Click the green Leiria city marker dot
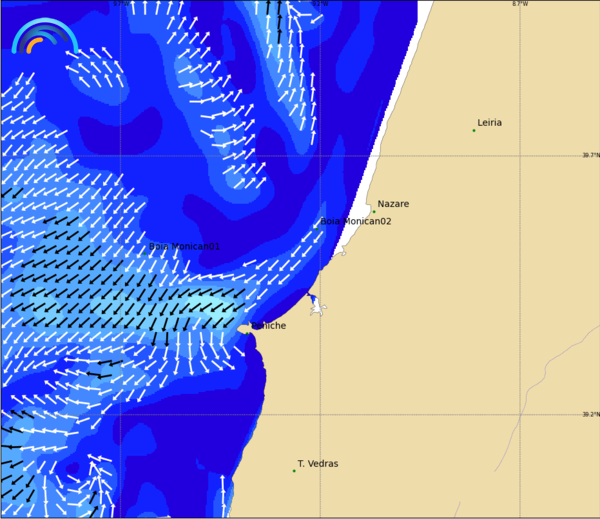This screenshot has height=519, width=600. coord(474,130)
